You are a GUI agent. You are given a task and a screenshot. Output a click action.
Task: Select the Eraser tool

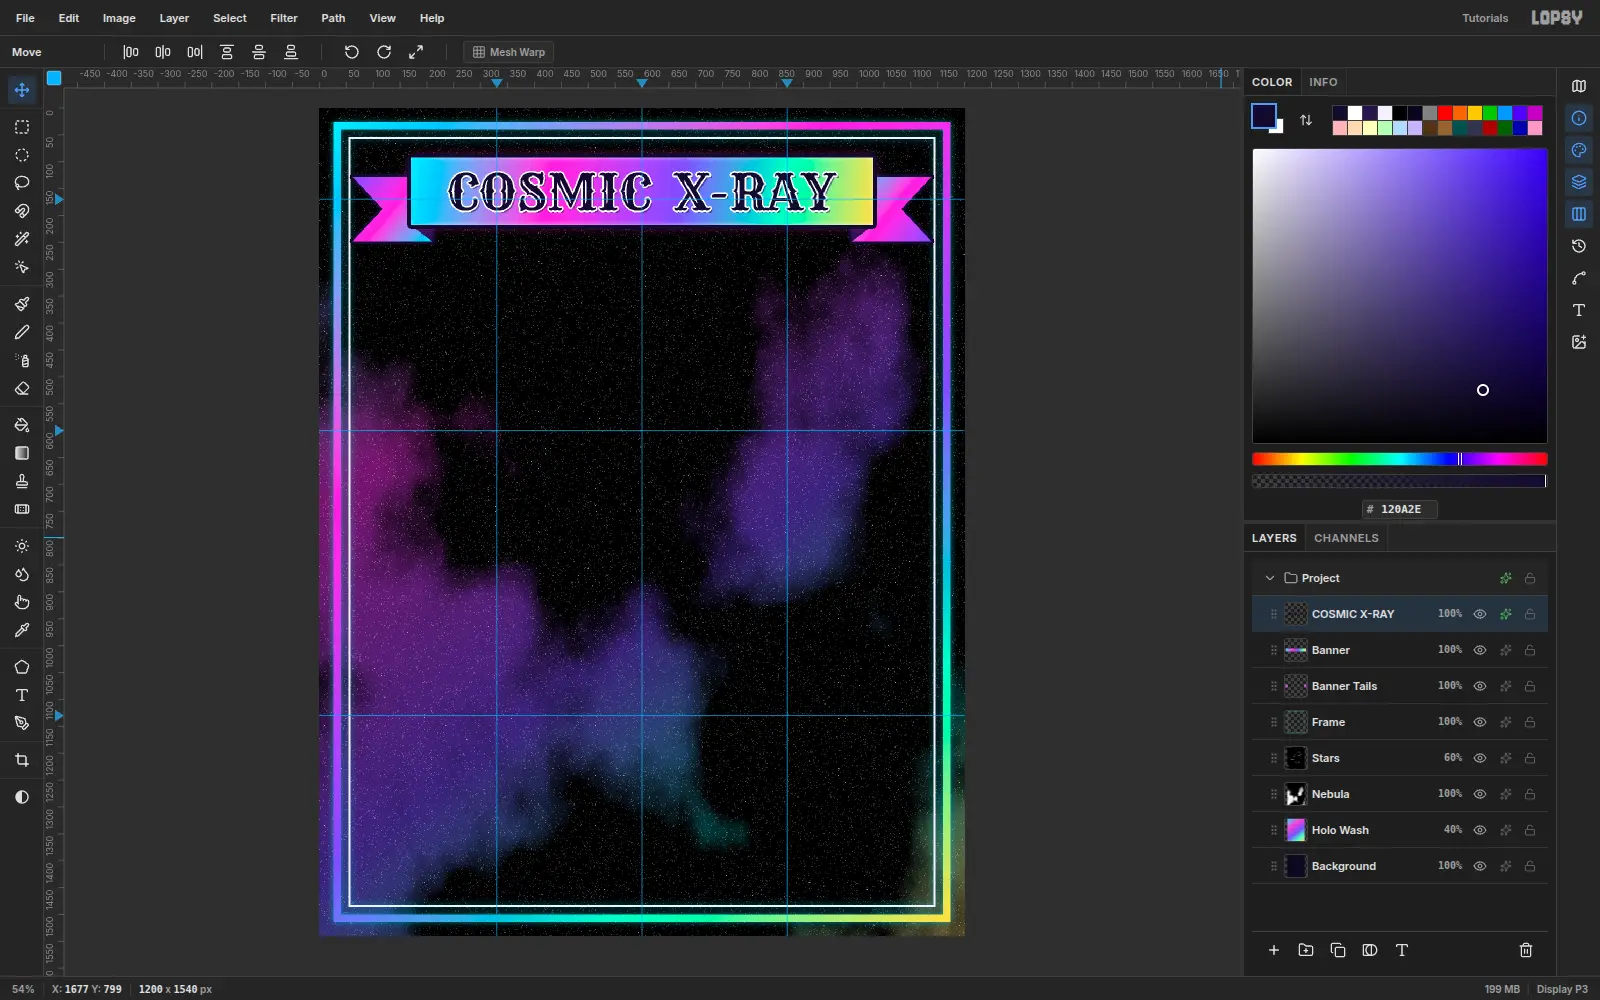tap(22, 388)
